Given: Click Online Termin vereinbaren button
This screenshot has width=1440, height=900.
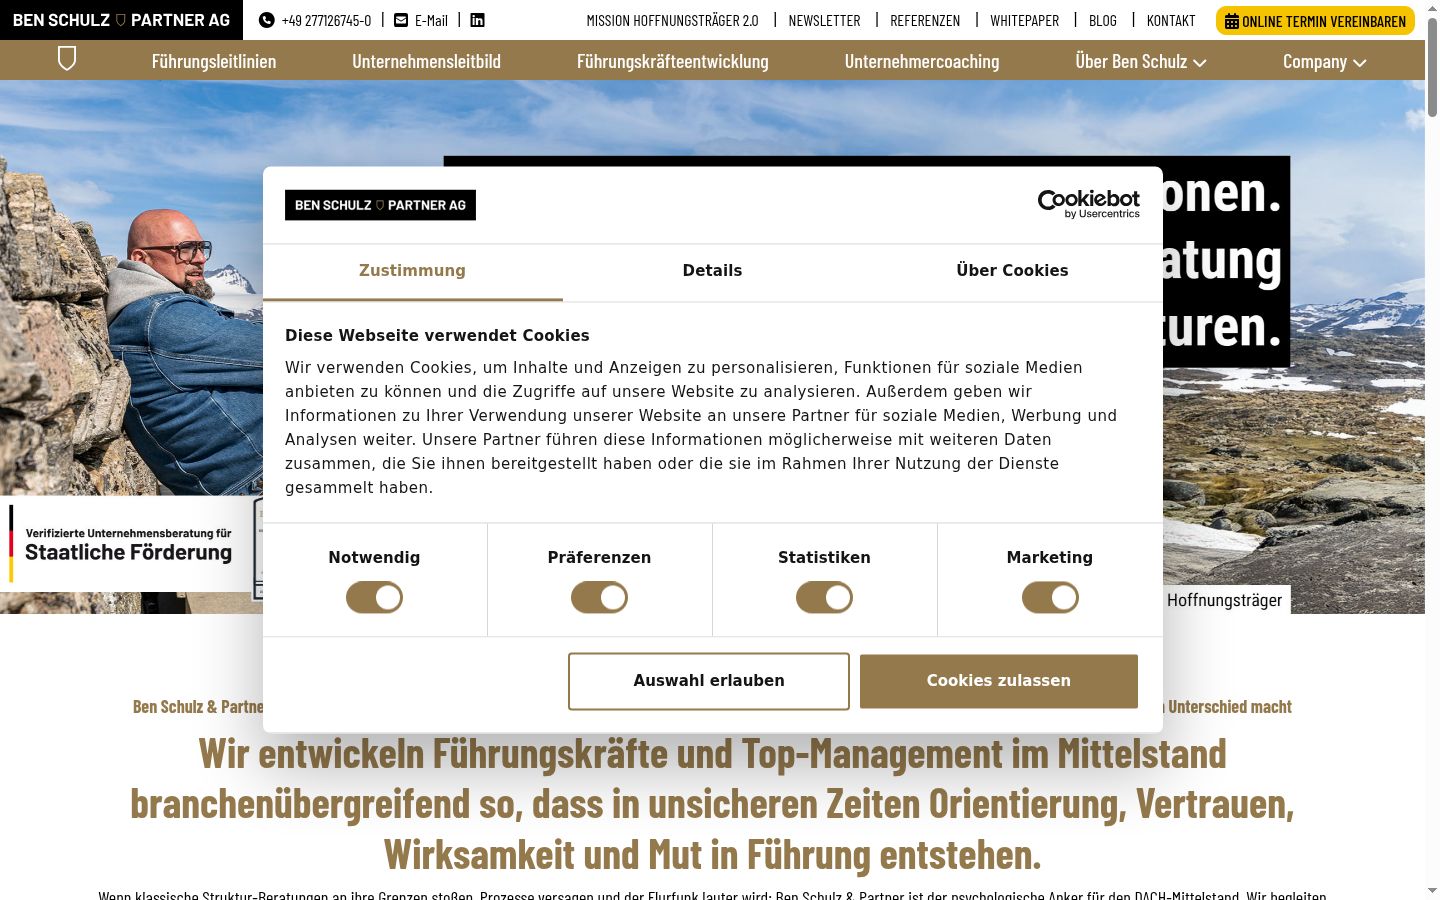Looking at the screenshot, I should coord(1315,21).
